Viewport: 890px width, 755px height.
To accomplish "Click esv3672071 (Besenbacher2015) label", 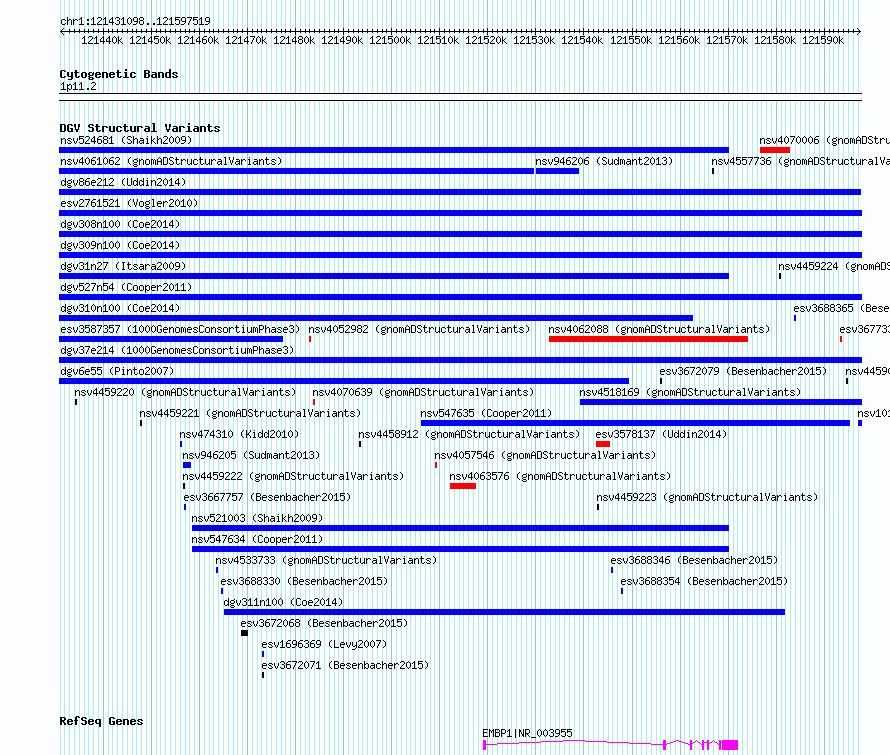I will pyautogui.click(x=345, y=665).
